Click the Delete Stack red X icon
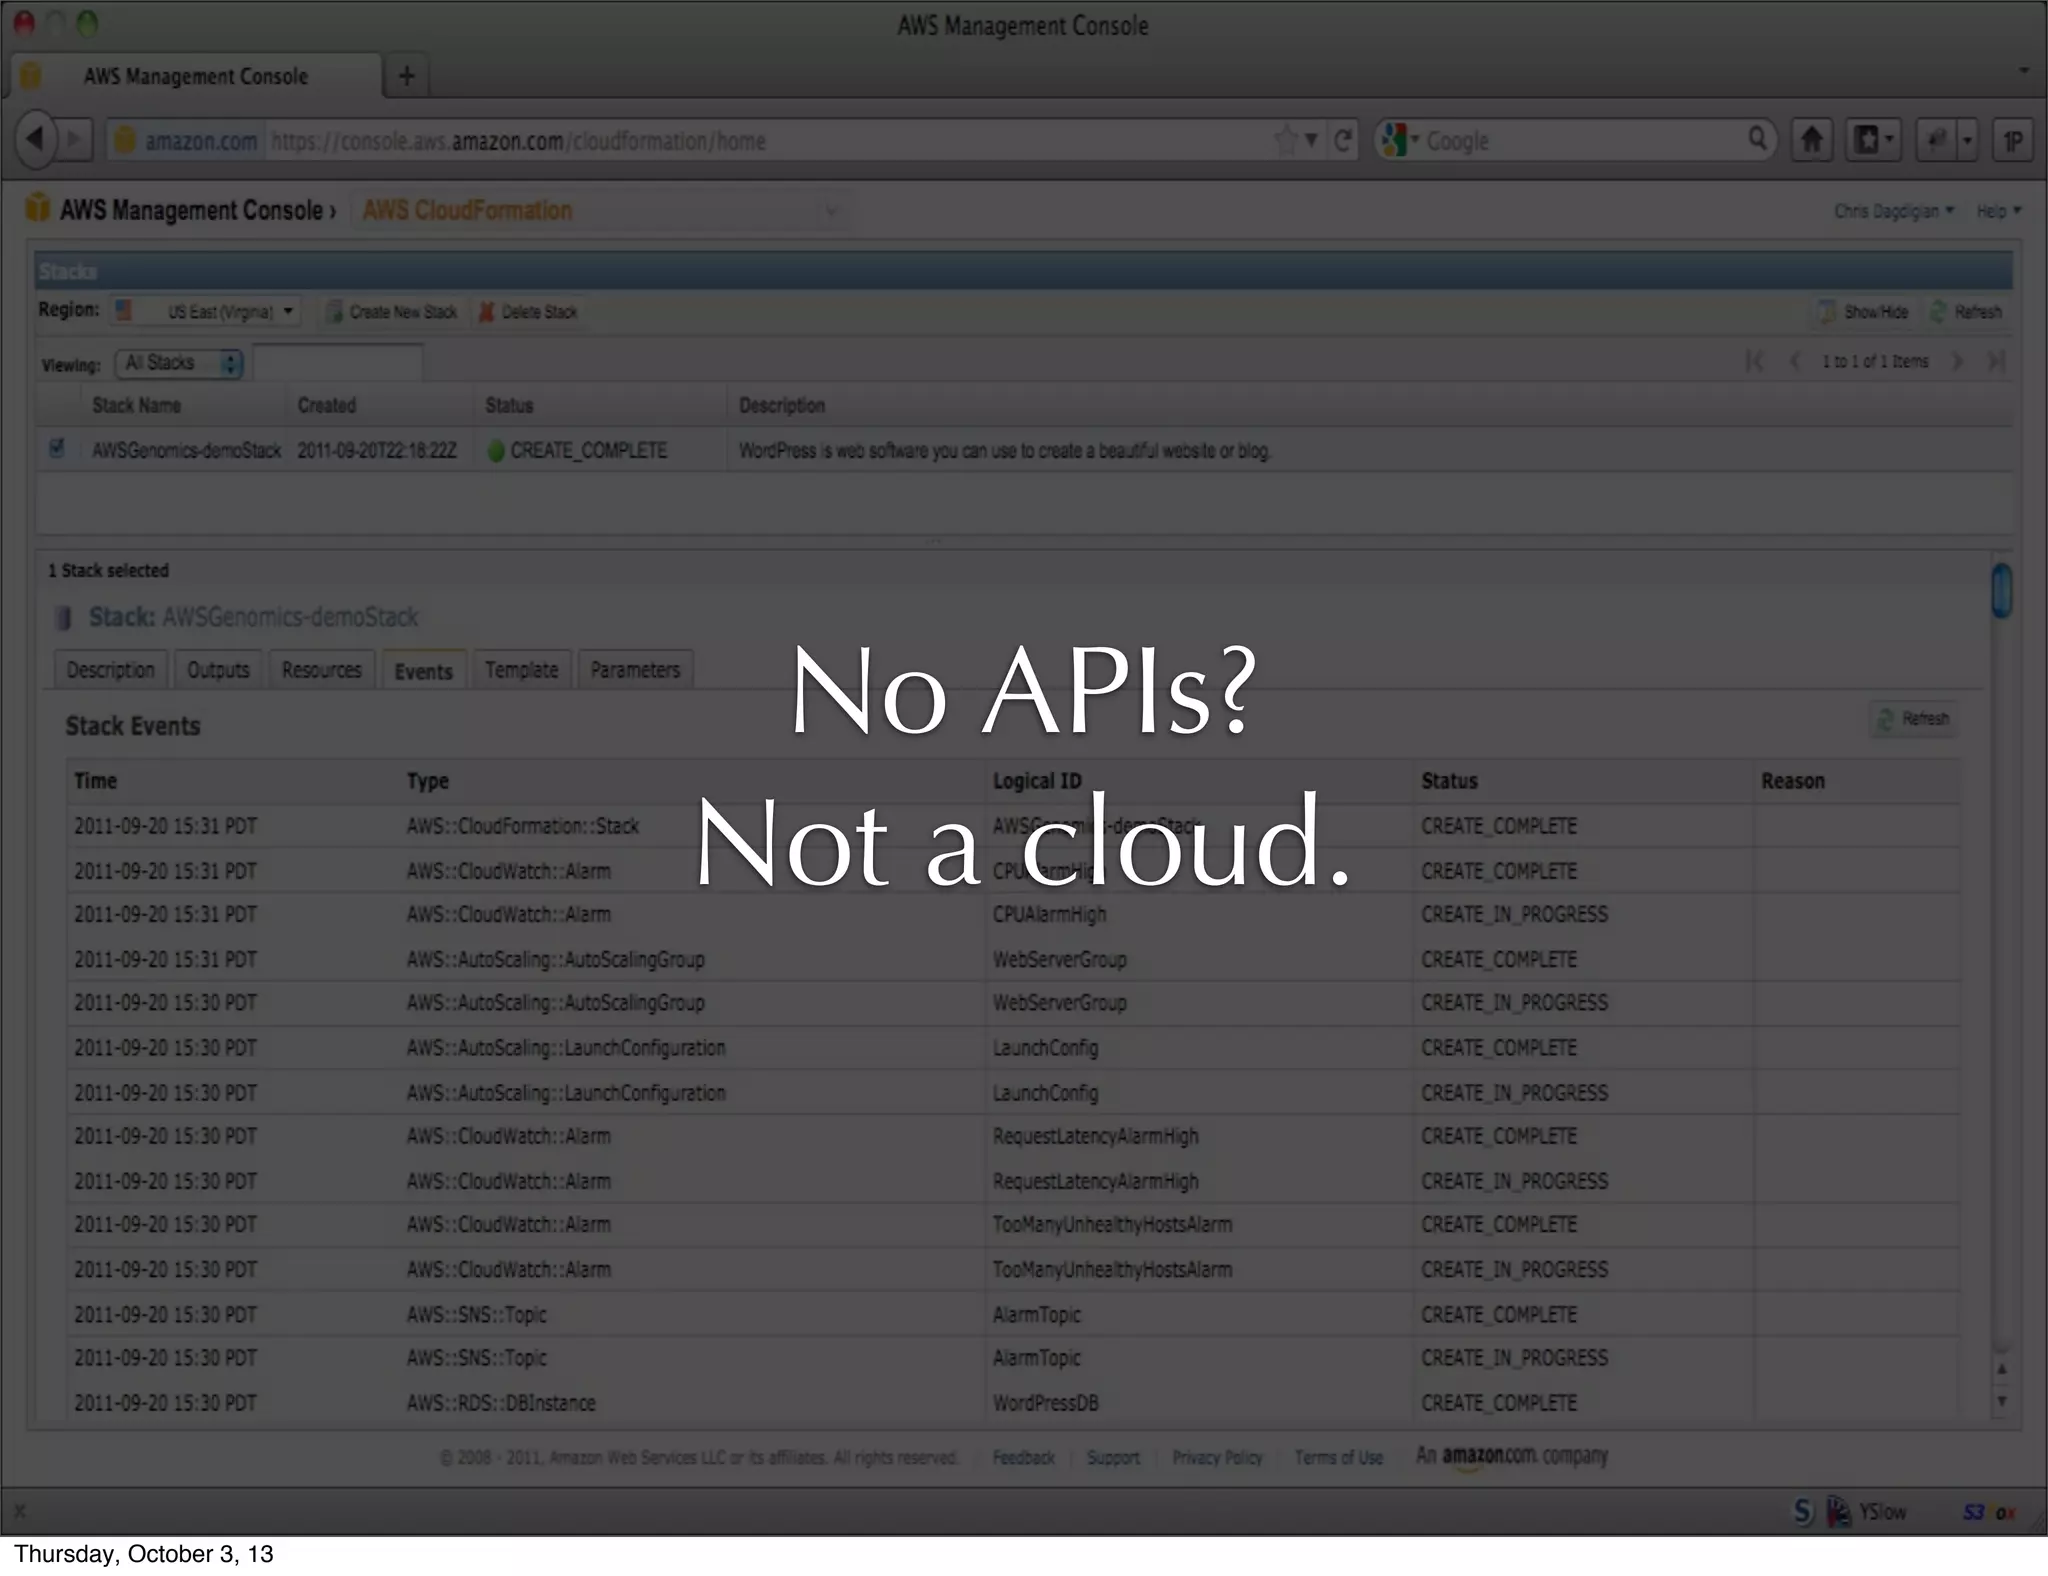 (x=486, y=312)
